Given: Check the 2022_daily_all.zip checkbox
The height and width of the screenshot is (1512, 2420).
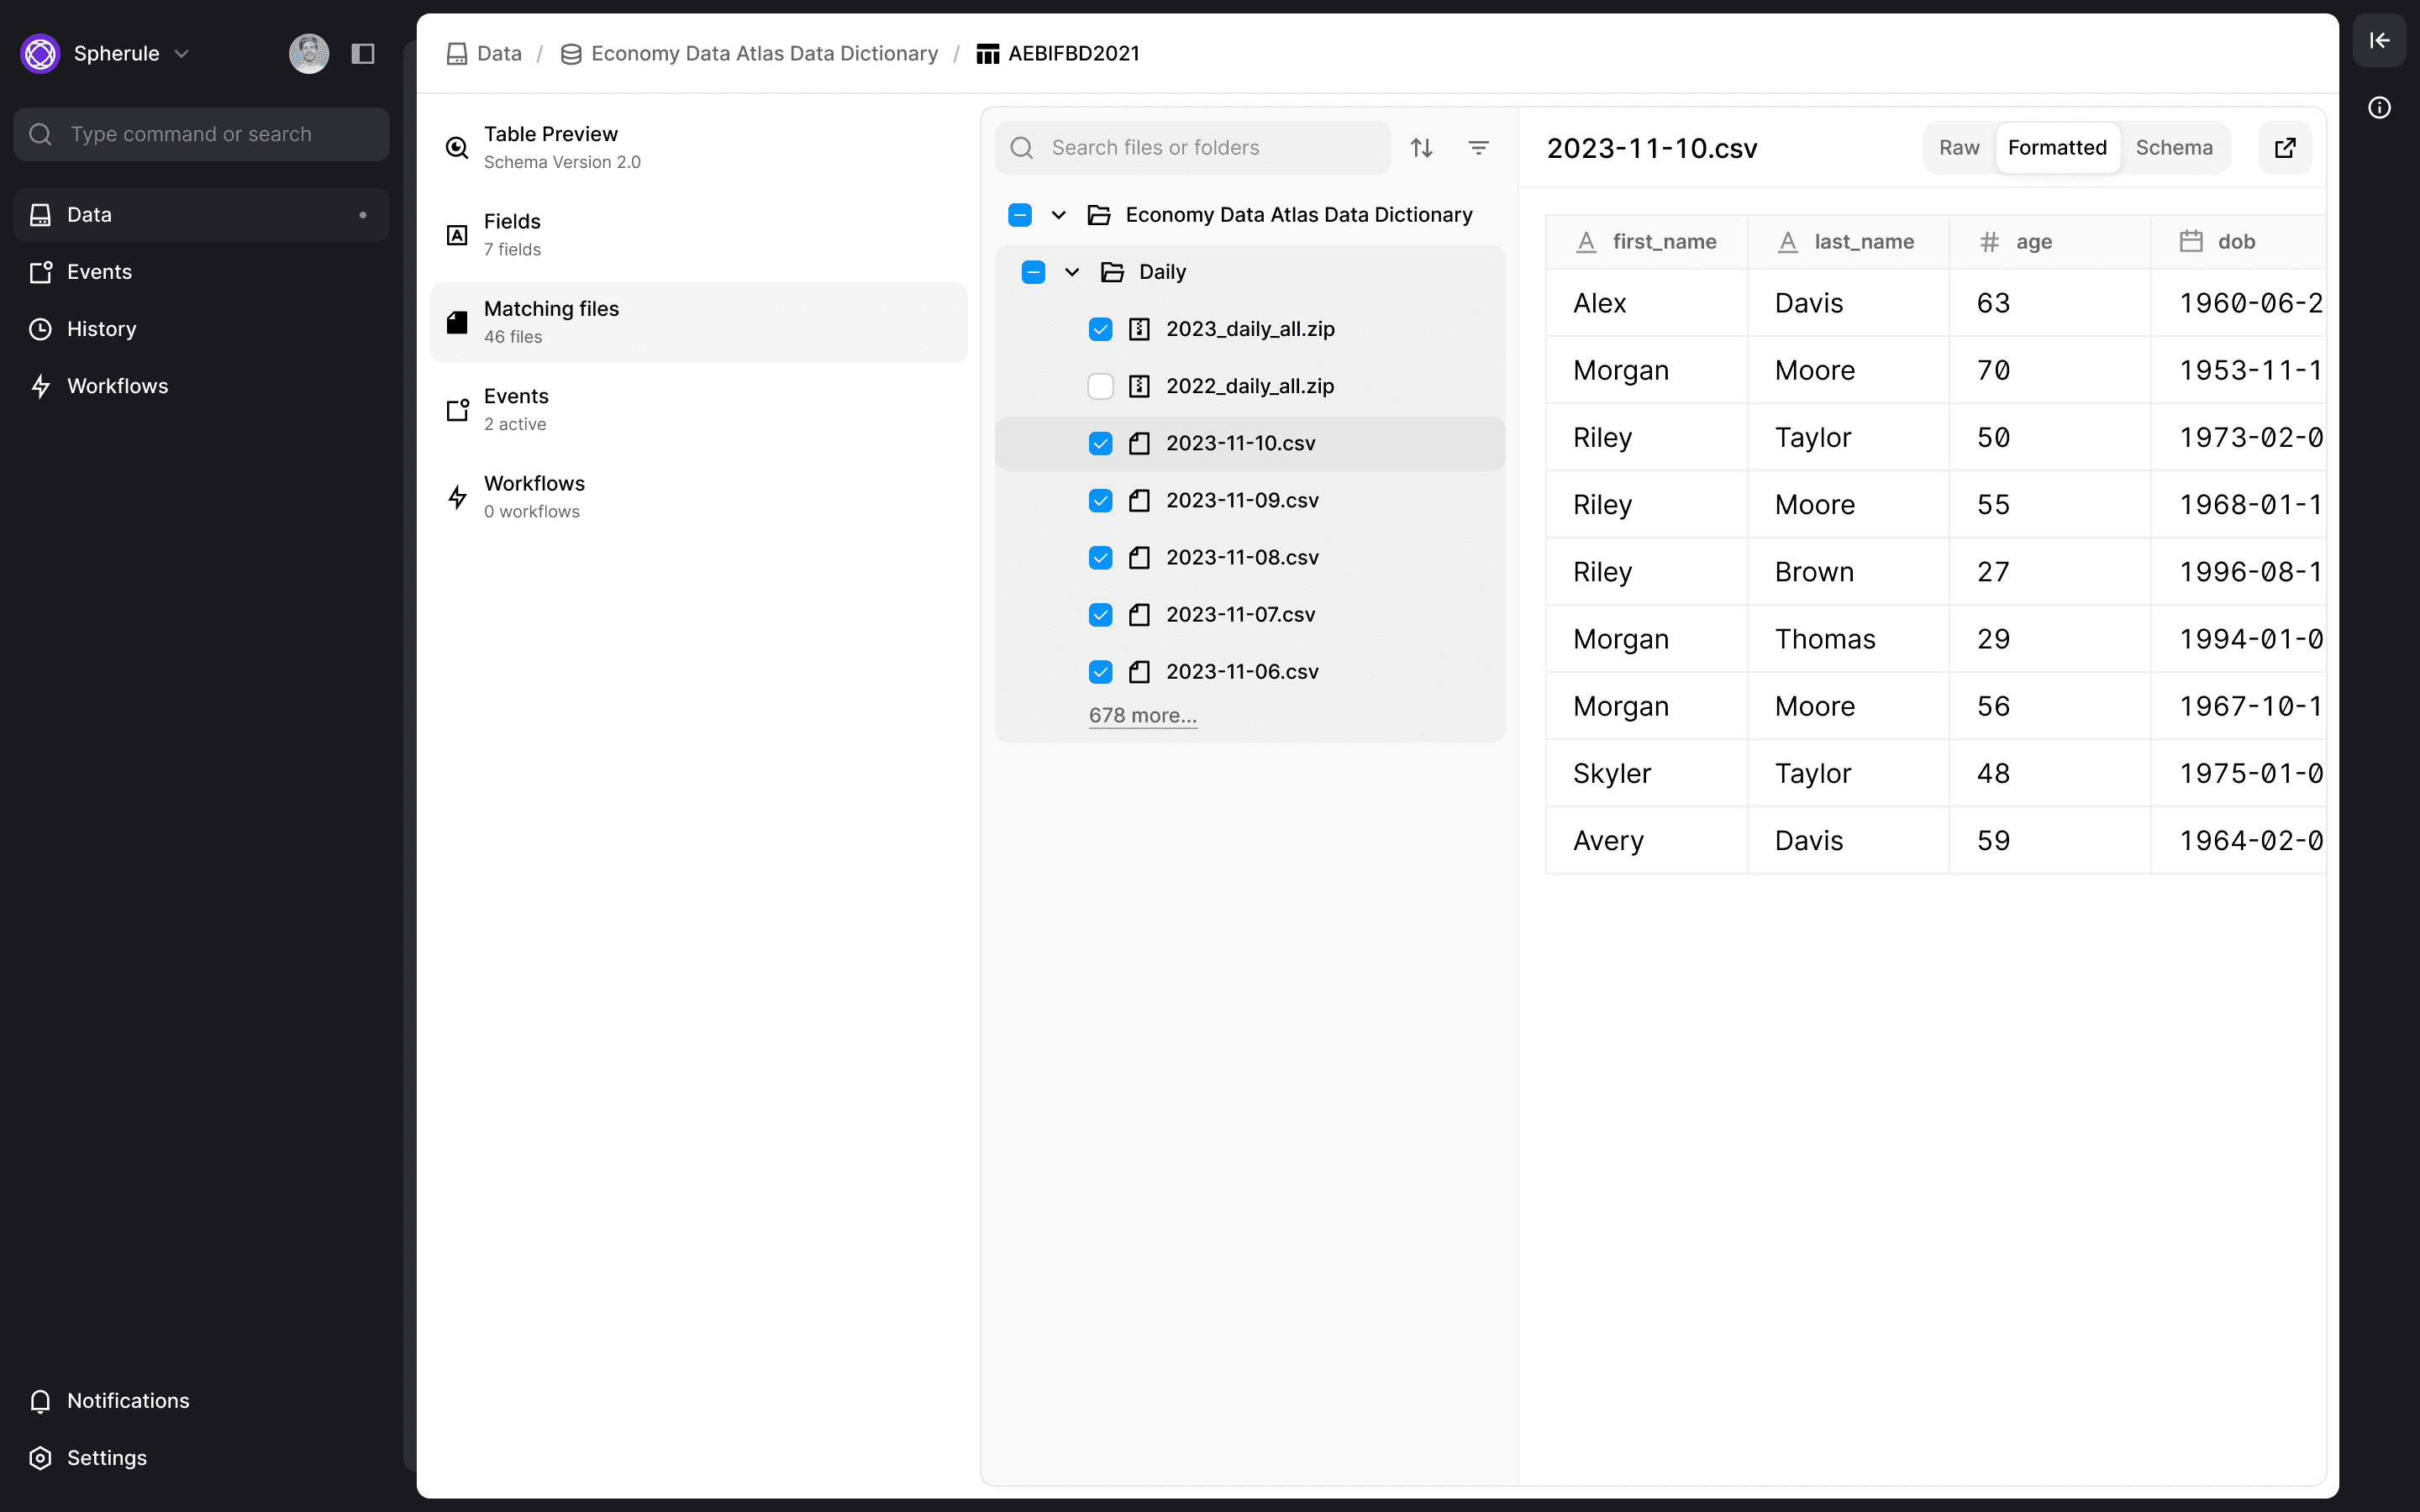Looking at the screenshot, I should click(x=1100, y=386).
